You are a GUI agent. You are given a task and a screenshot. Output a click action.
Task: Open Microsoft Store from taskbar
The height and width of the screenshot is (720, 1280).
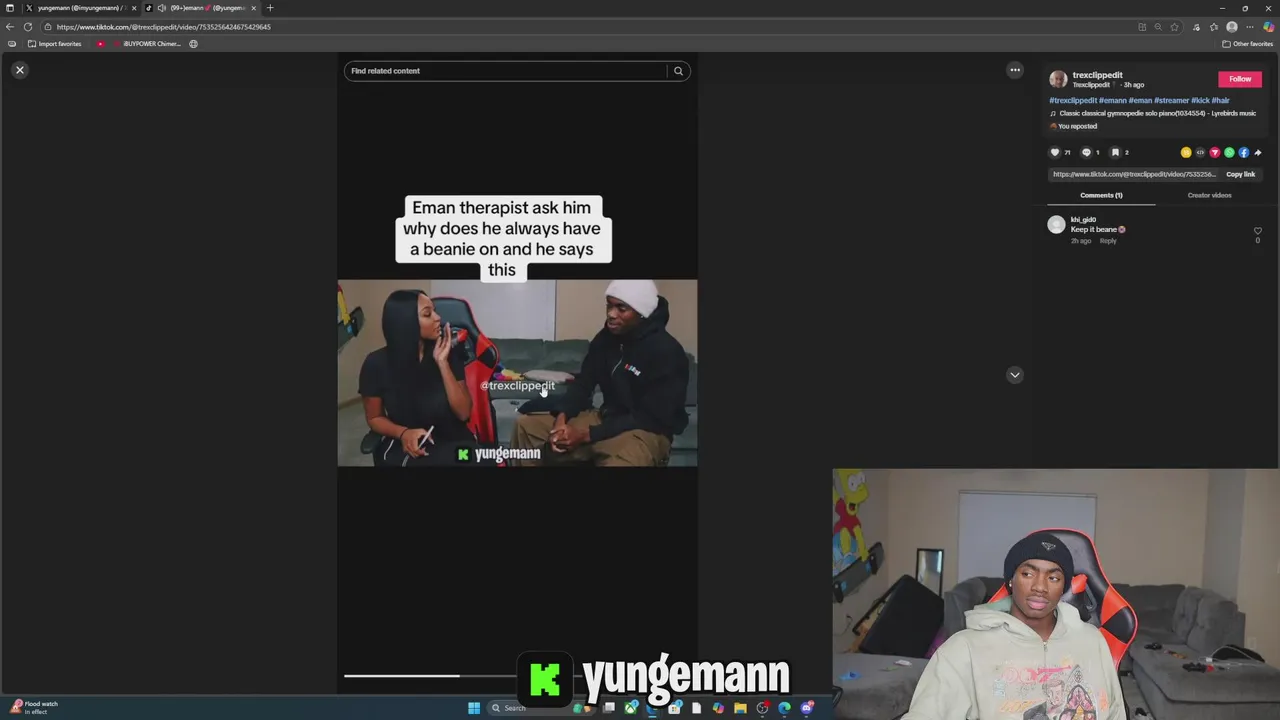675,708
